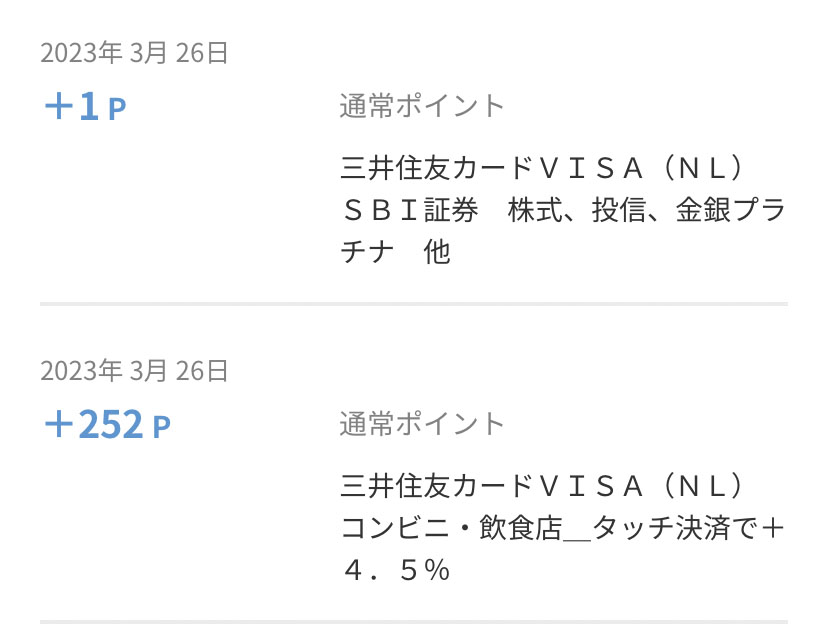Click the チナ 他 trailing text line
The image size is (828, 630).
[x=396, y=252]
